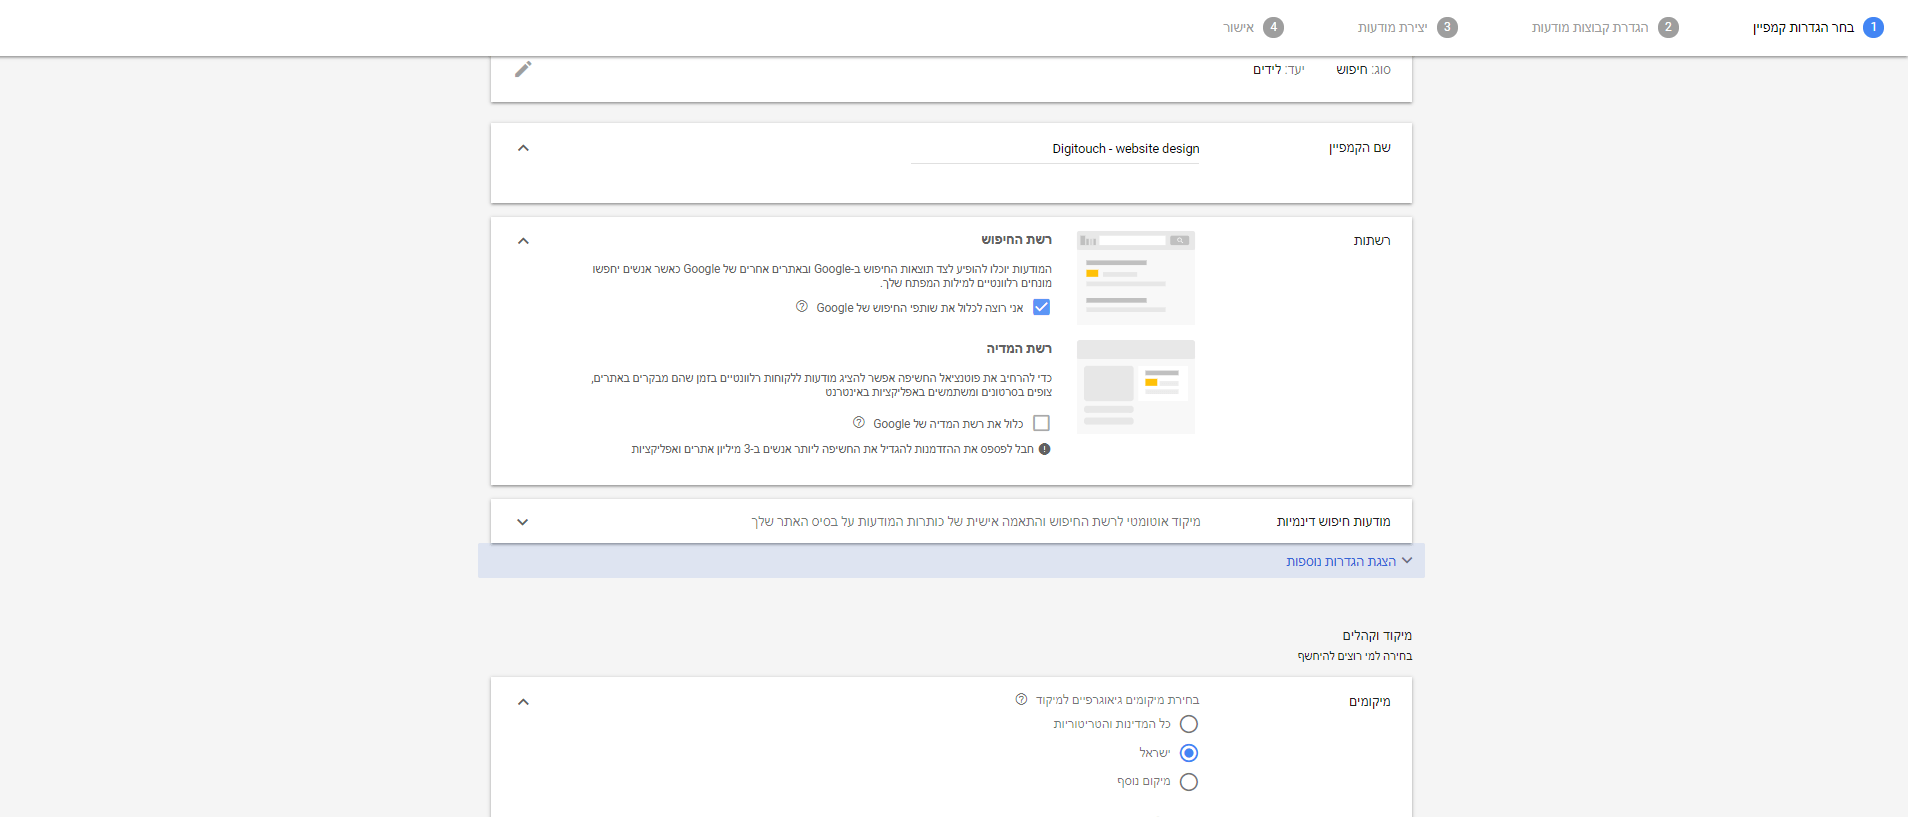The width and height of the screenshot is (1908, 817).
Task: Uncheck the Google search partners checkbox
Action: [x=1042, y=307]
